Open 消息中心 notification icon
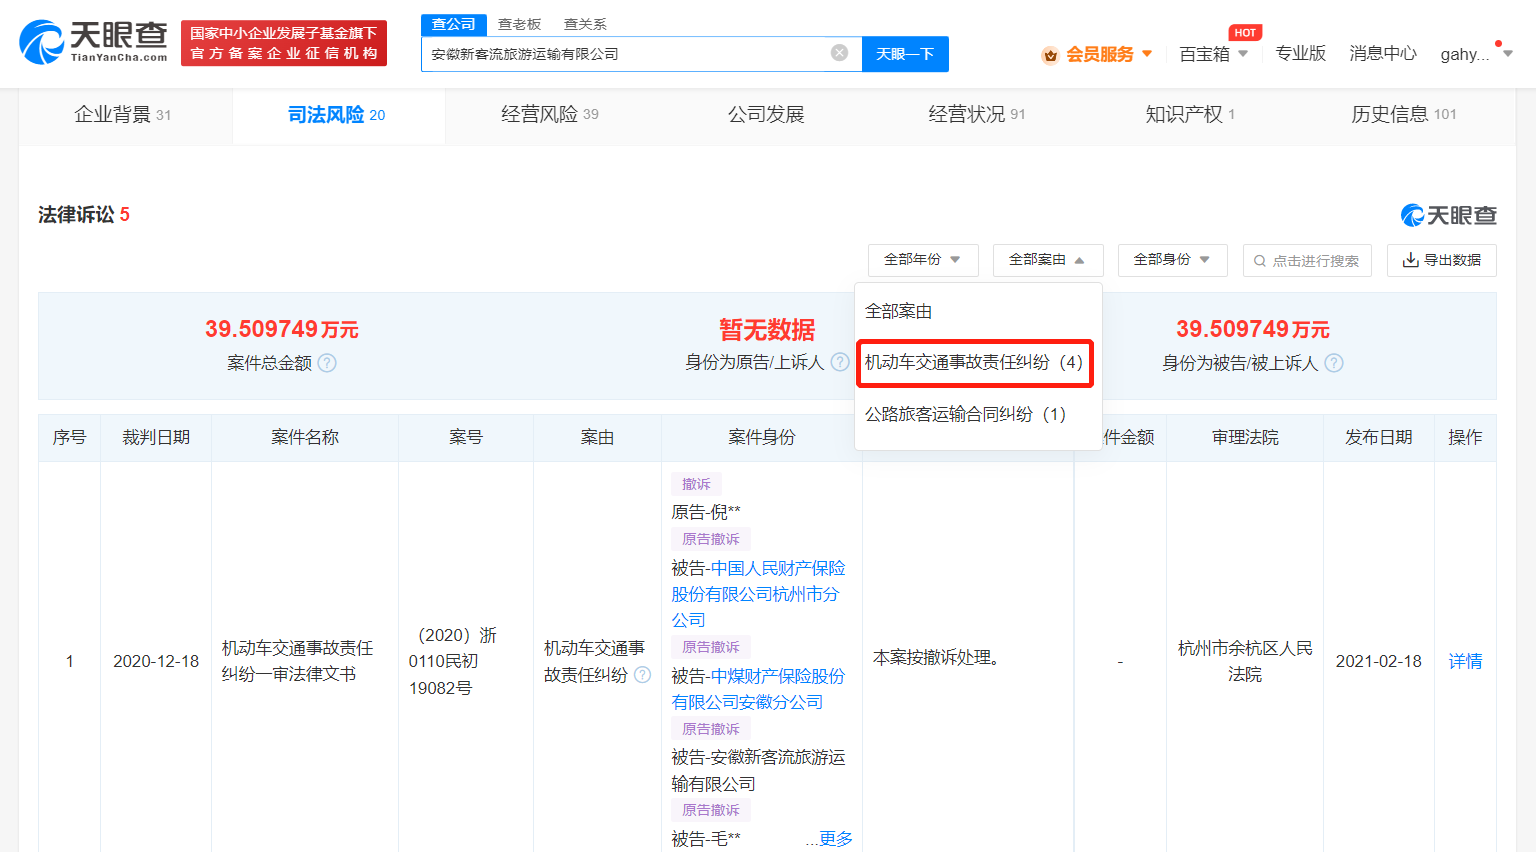Screen dimensions: 1536x852 pos(1382,54)
